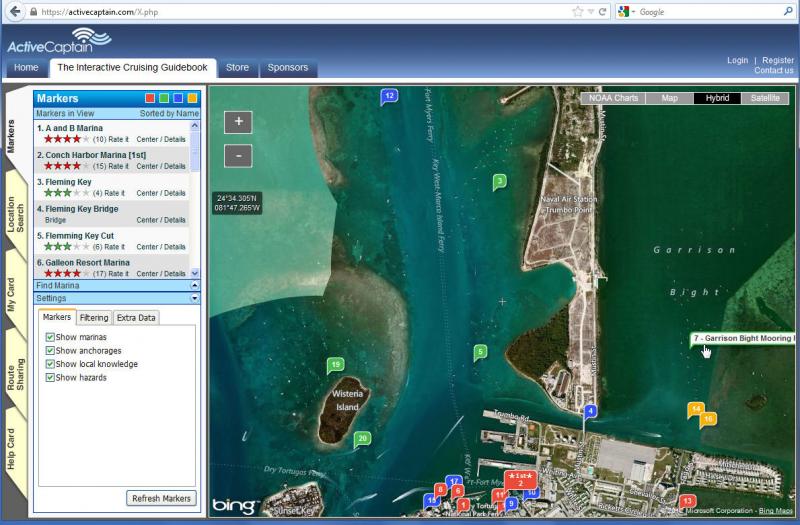Click the Refresh Markers button
This screenshot has width=800, height=525.
click(161, 498)
